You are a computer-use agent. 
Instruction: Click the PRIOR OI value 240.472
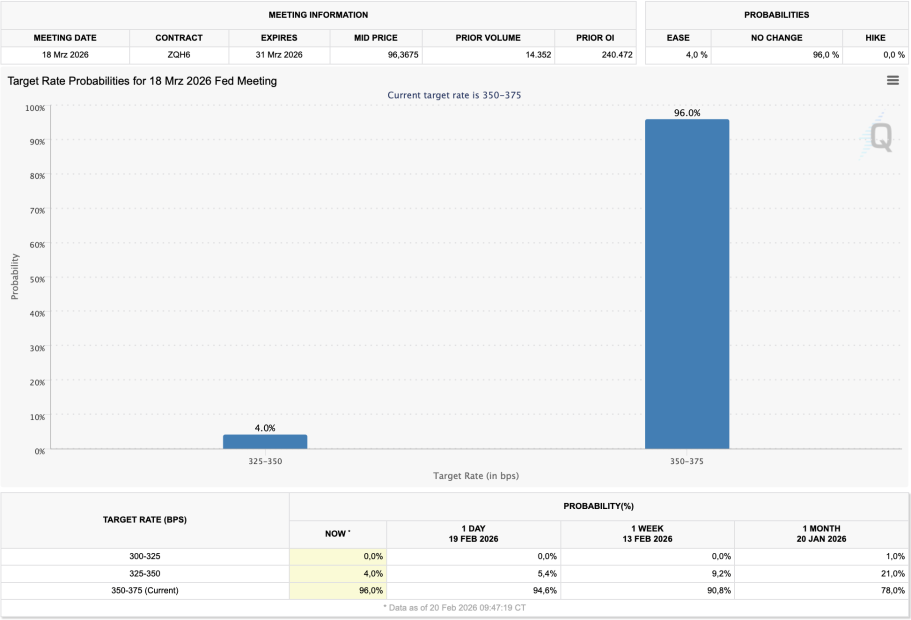point(616,55)
